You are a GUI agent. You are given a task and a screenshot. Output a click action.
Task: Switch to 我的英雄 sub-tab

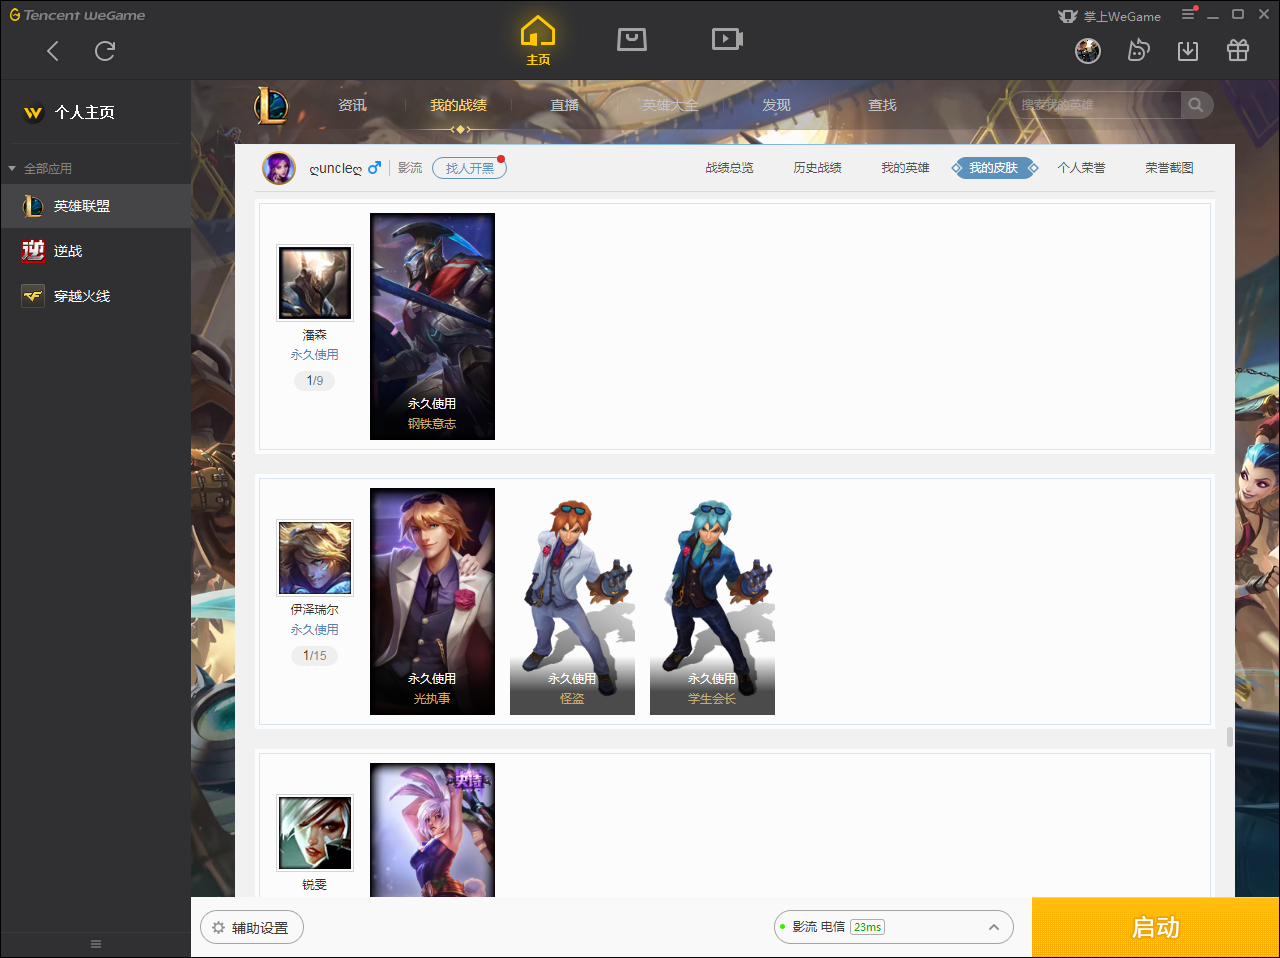905,168
